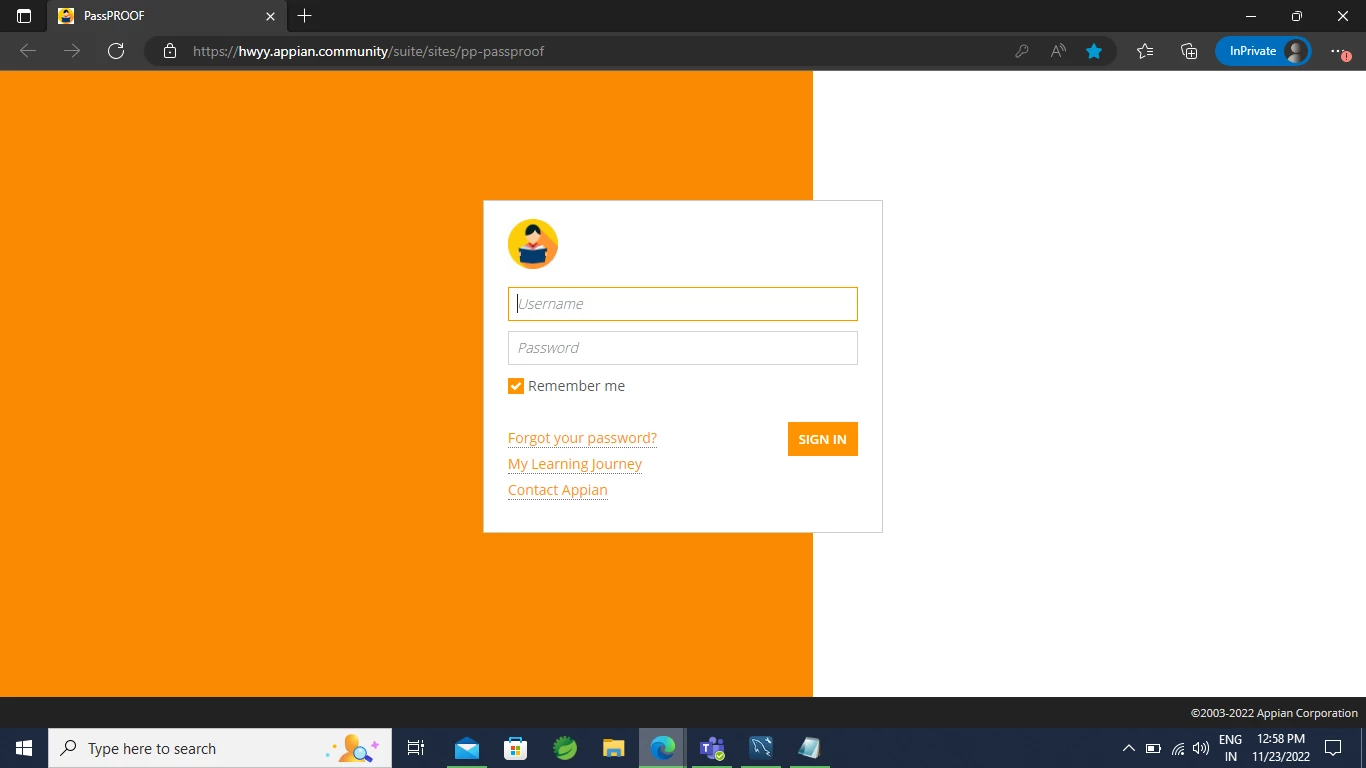Viewport: 1366px width, 768px height.
Task: Open File Explorer from taskbar
Action: 614,748
